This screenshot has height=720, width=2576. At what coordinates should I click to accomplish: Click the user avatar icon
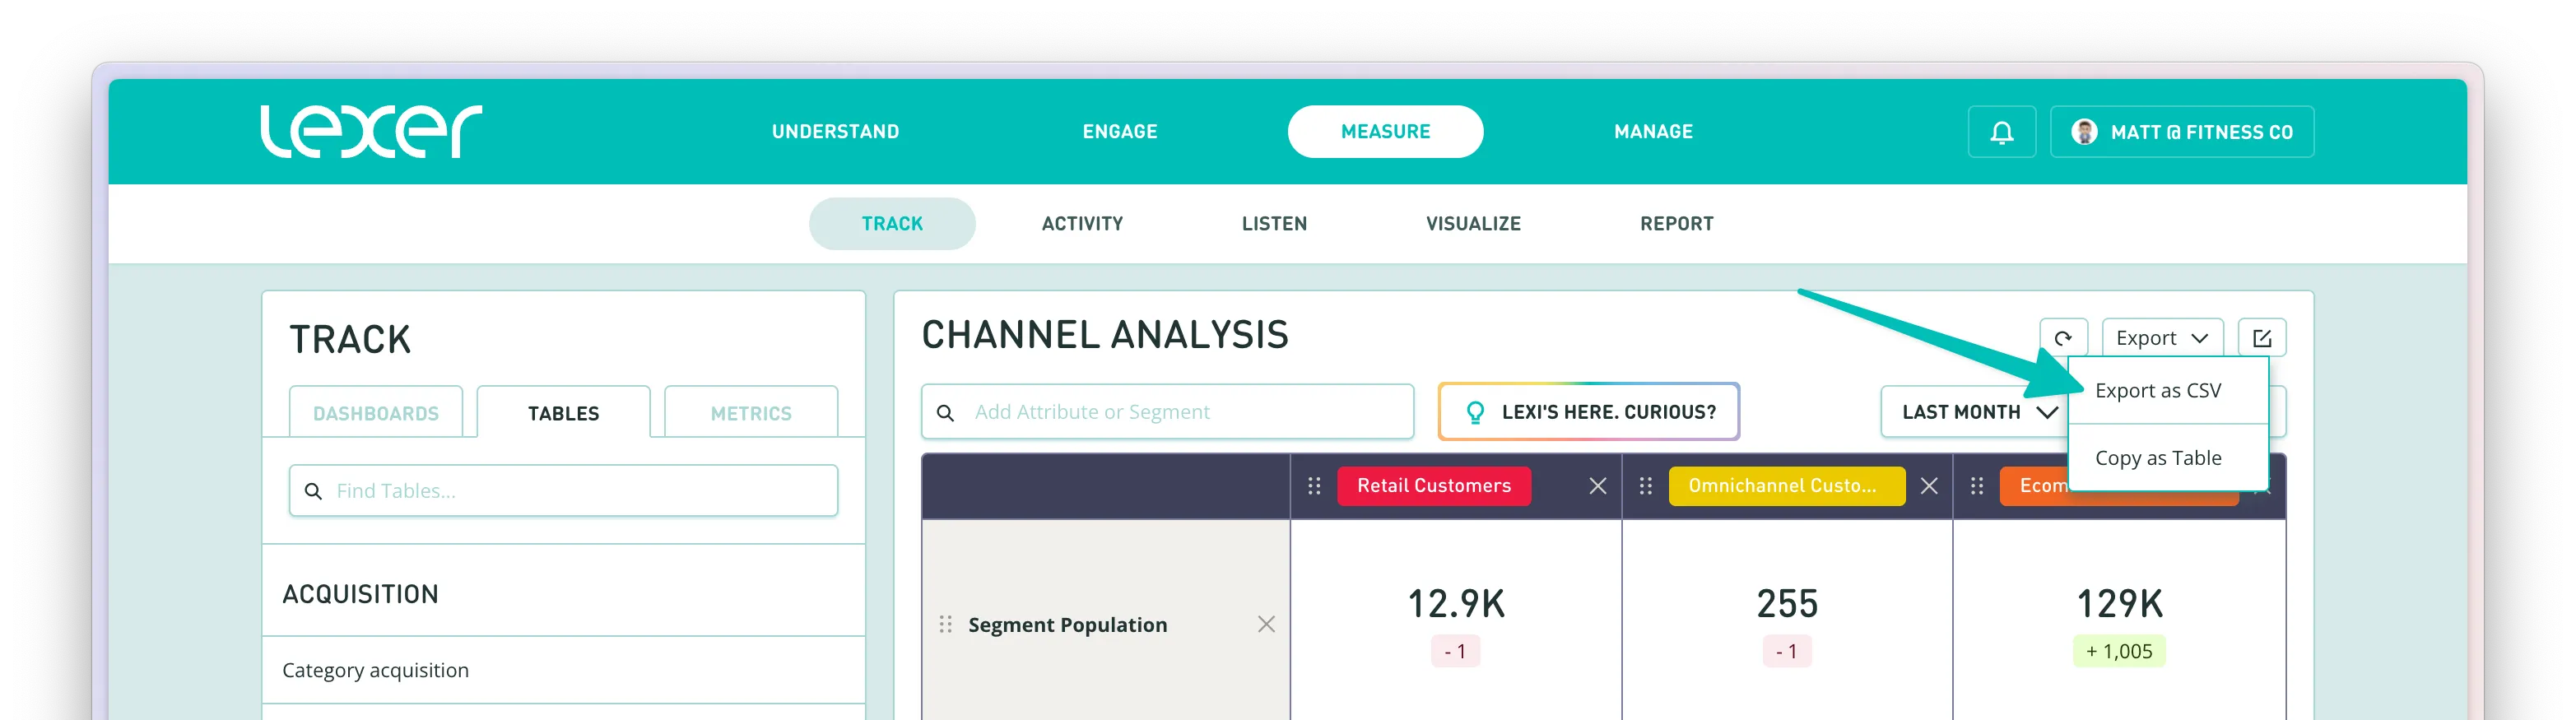(2084, 132)
